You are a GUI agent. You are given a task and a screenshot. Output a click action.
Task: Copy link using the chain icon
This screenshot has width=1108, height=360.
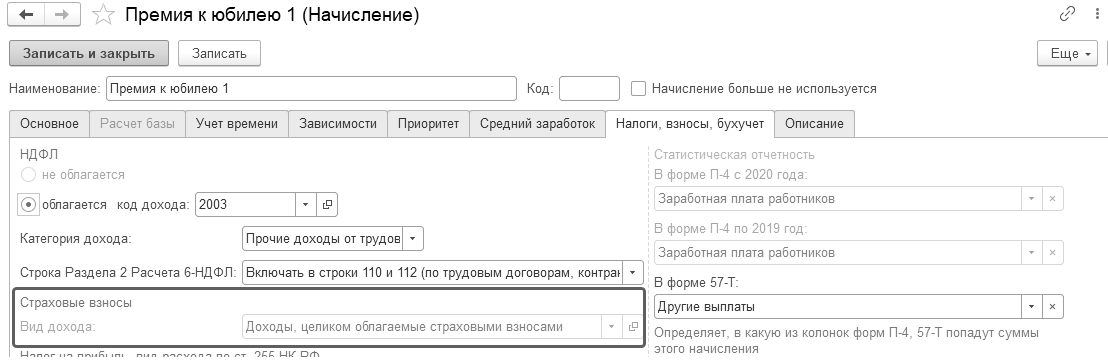(1067, 13)
